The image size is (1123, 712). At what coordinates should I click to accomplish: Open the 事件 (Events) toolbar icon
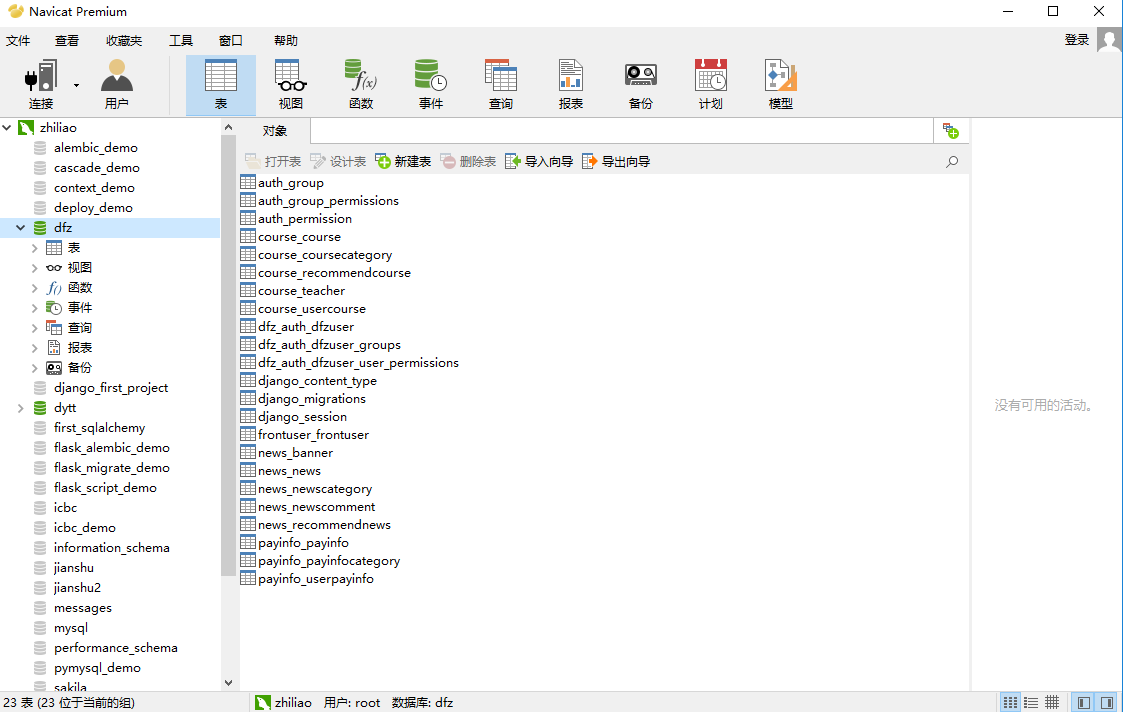pos(431,85)
